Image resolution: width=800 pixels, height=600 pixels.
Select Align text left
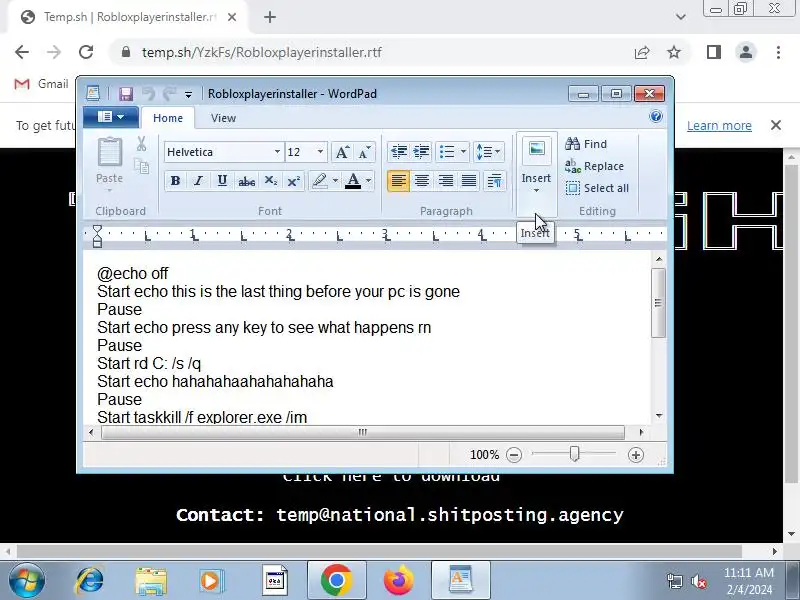pyautogui.click(x=398, y=181)
